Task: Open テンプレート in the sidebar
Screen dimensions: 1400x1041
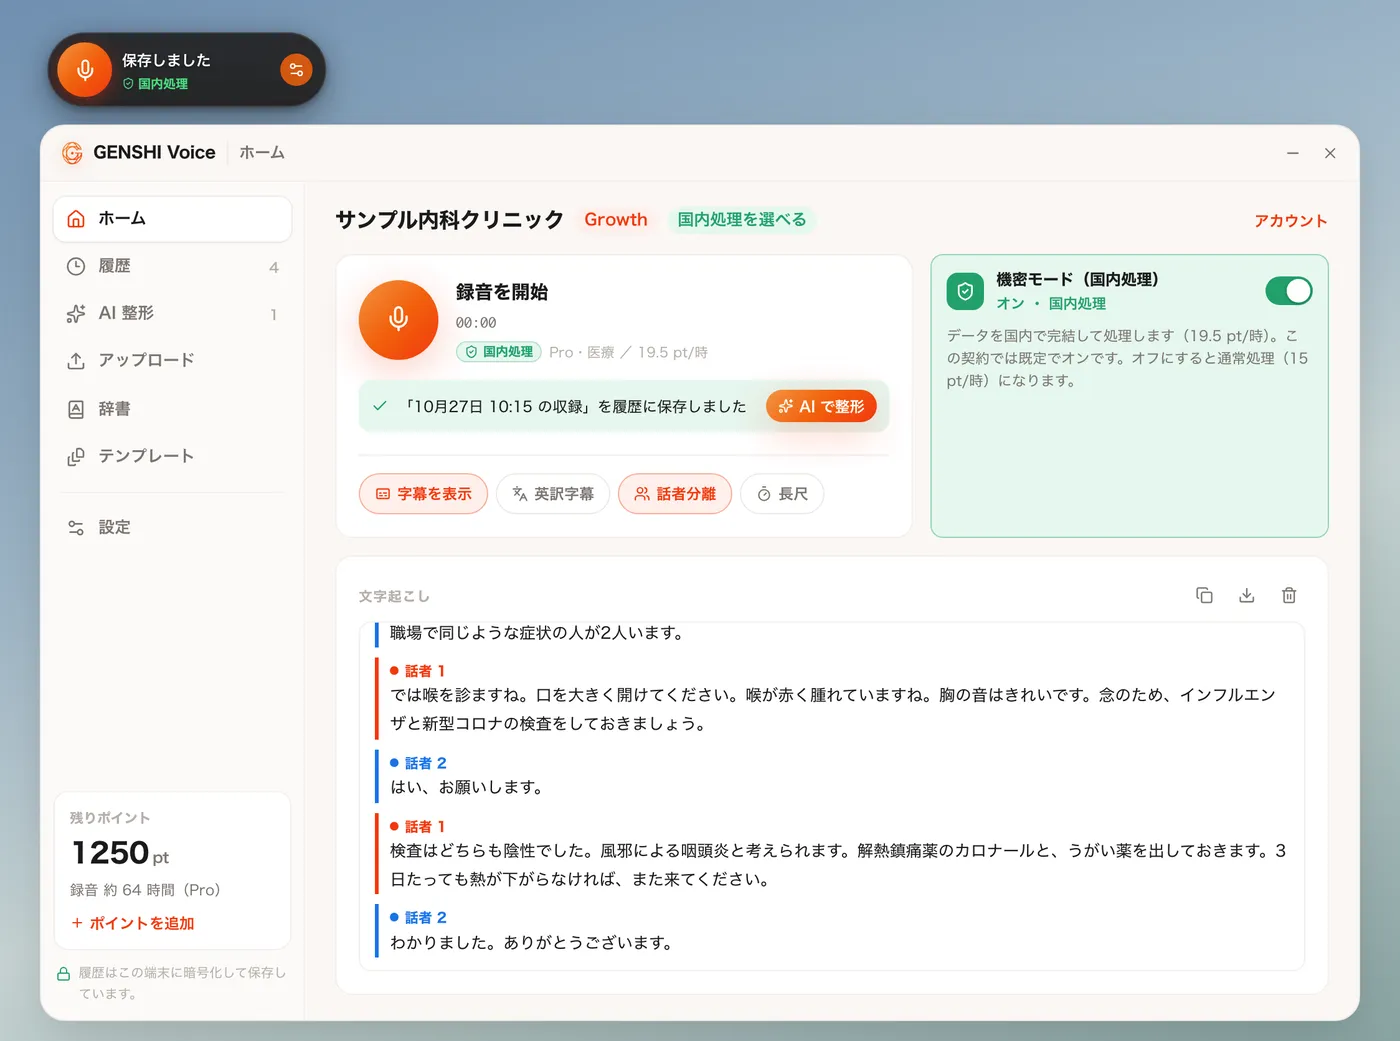Action: coord(172,456)
